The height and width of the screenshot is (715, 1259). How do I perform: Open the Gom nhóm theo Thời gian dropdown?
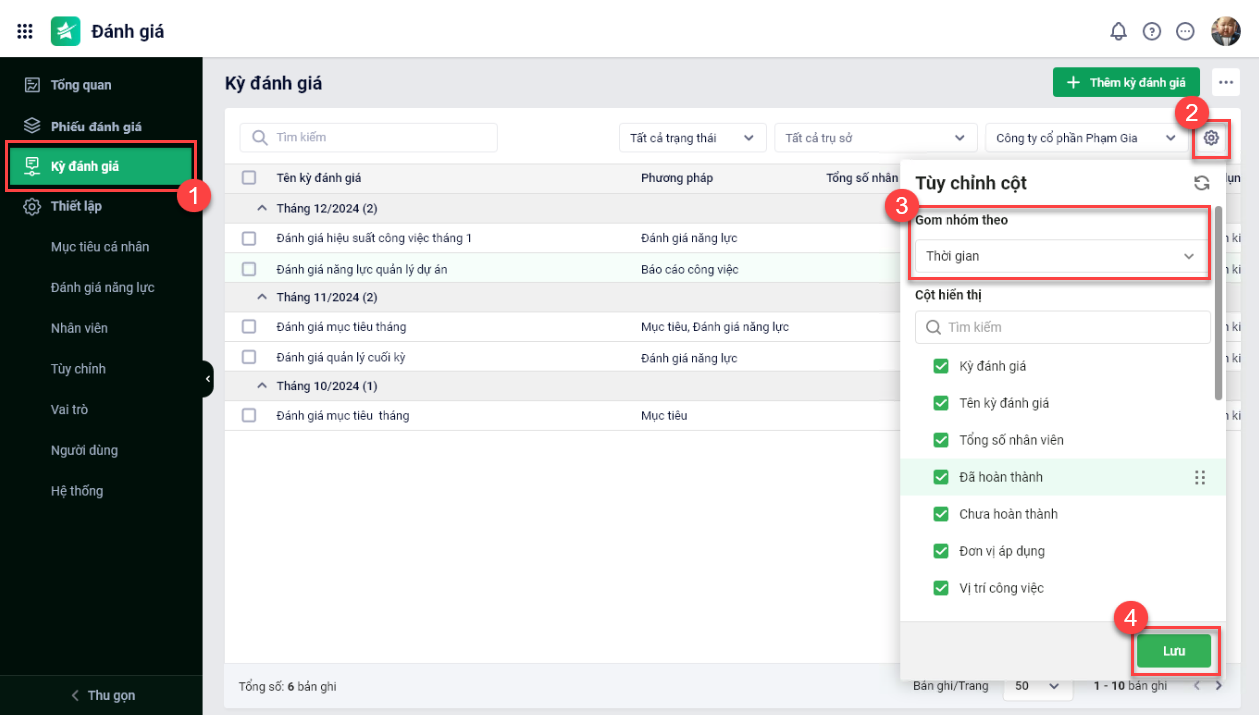pos(1062,256)
